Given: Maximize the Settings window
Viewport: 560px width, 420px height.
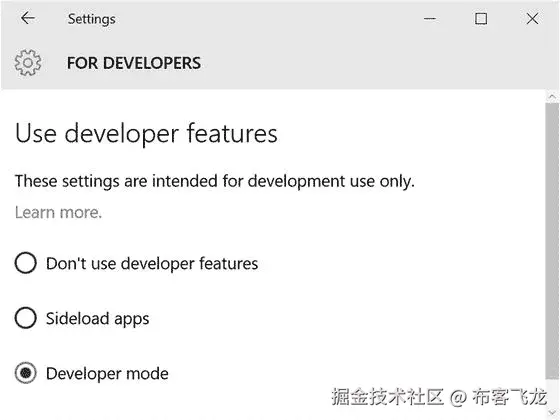Looking at the screenshot, I should [x=481, y=19].
